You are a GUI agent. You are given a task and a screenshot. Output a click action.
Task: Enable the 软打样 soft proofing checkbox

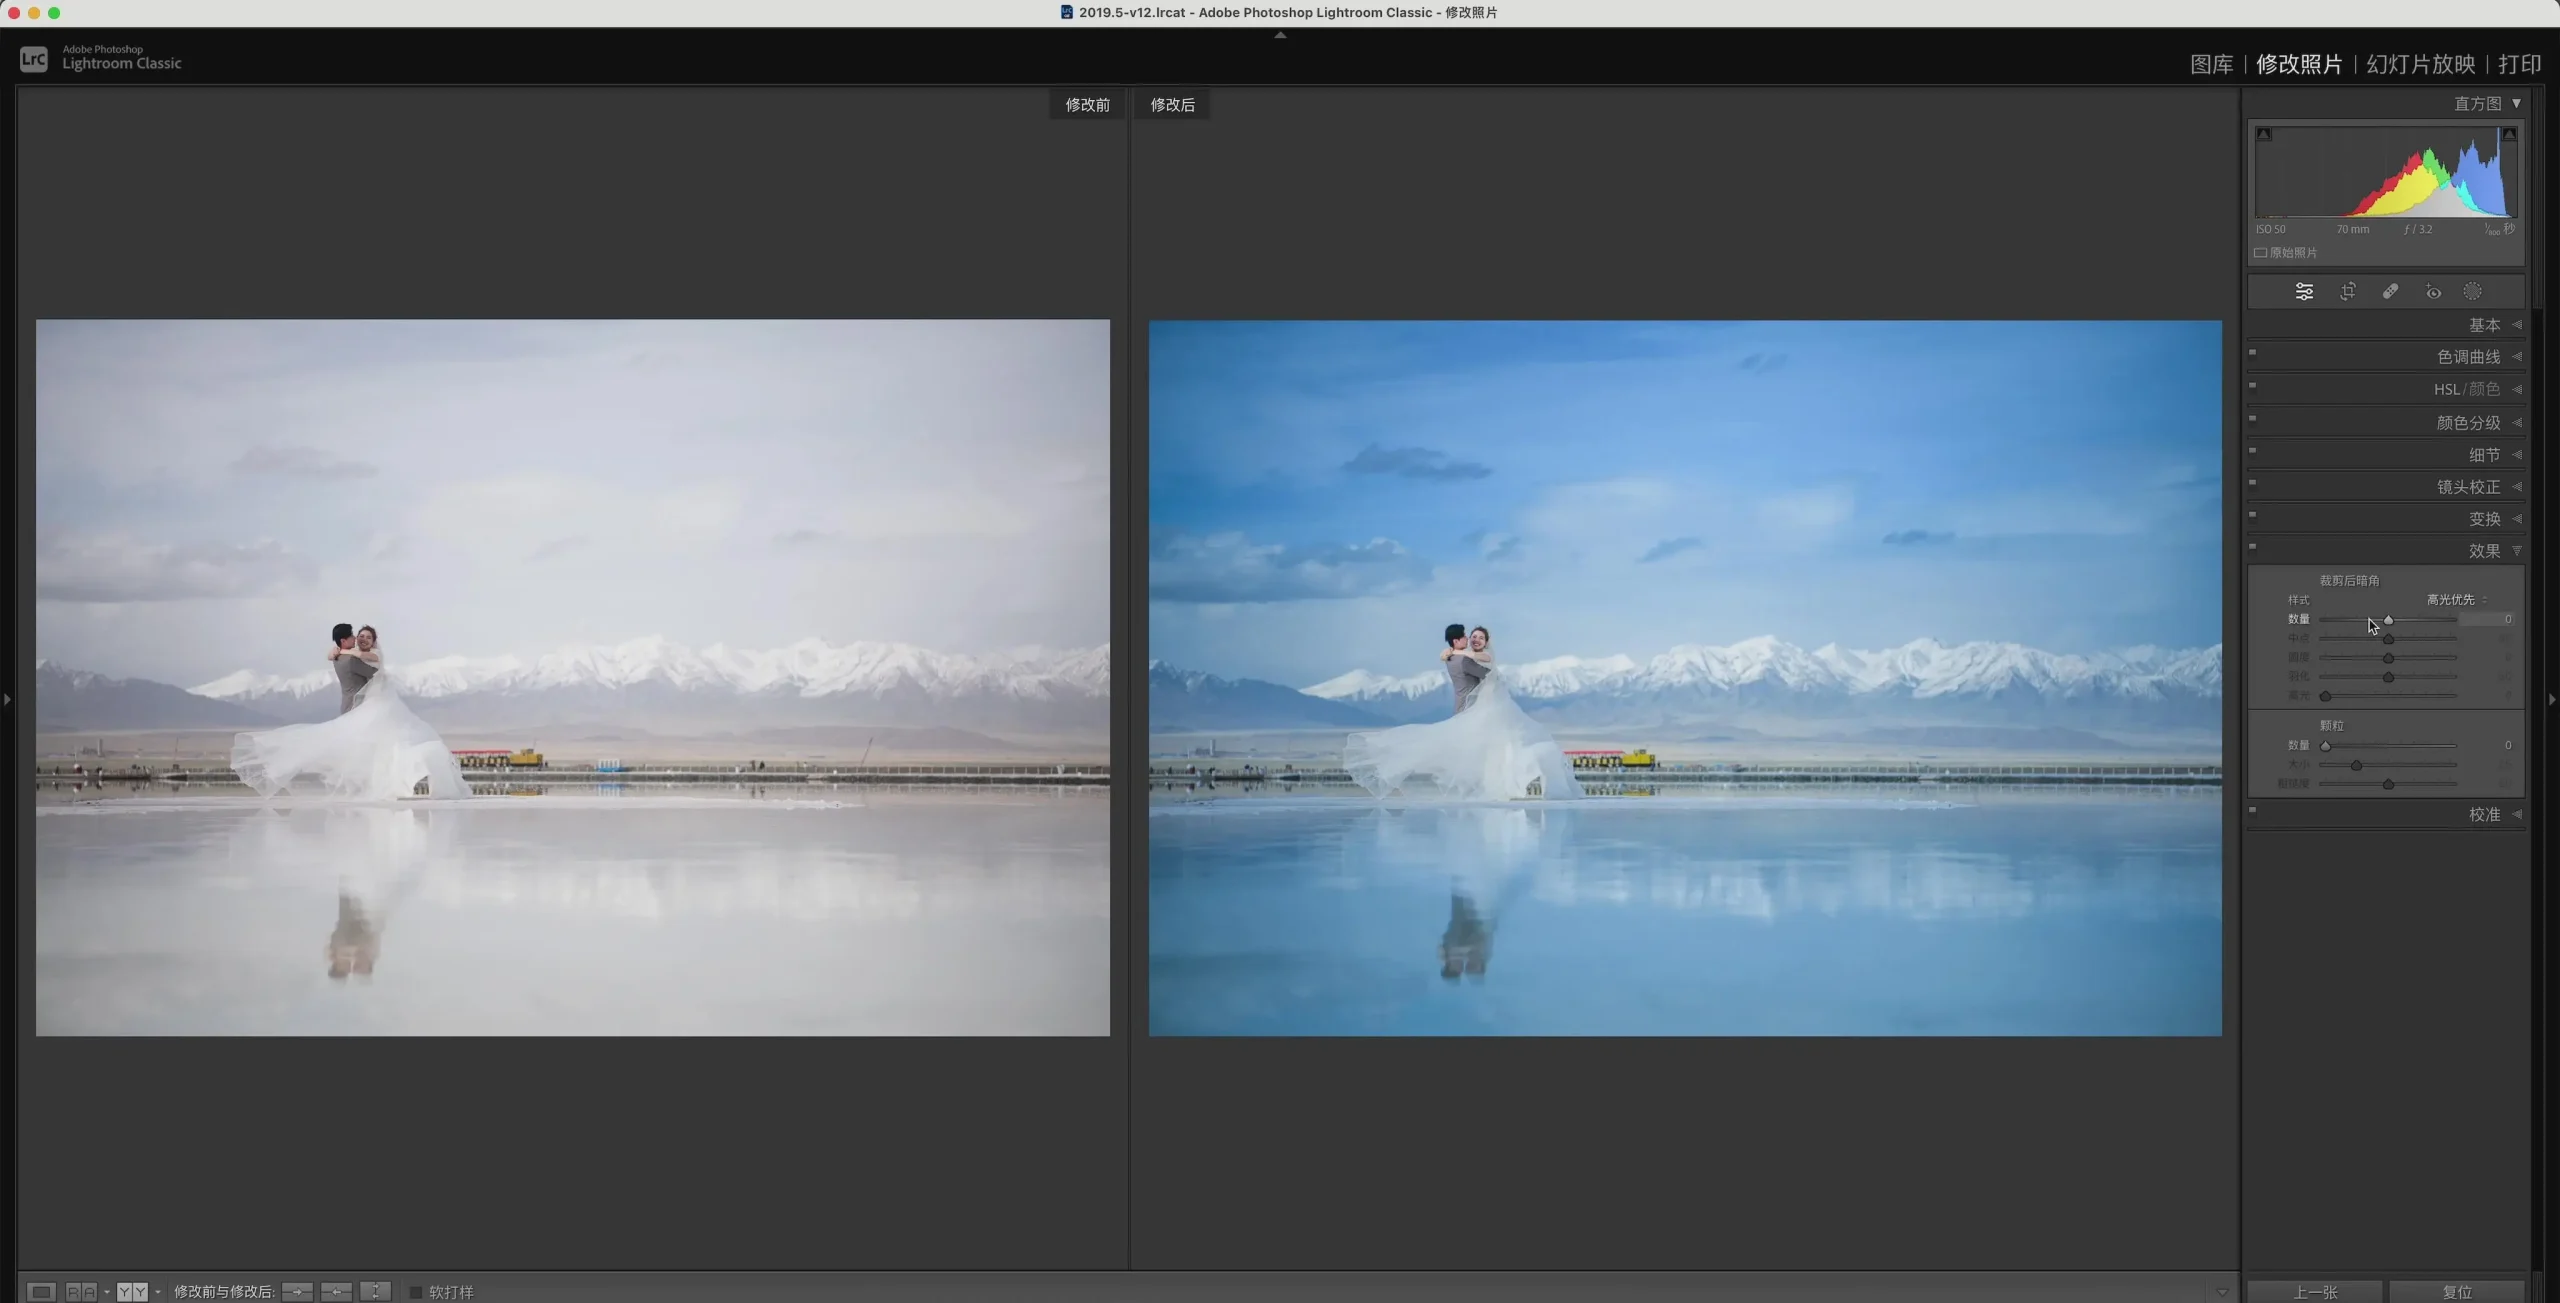416,1292
